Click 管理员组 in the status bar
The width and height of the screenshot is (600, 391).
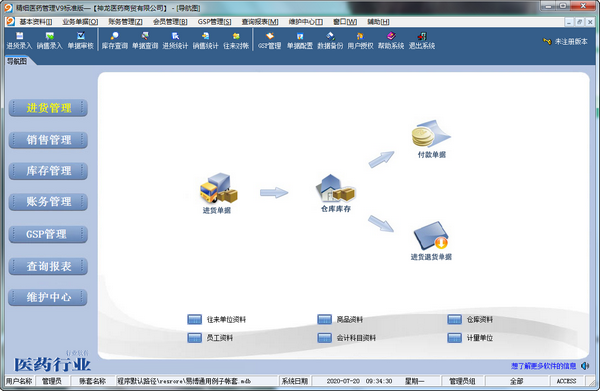(x=462, y=381)
